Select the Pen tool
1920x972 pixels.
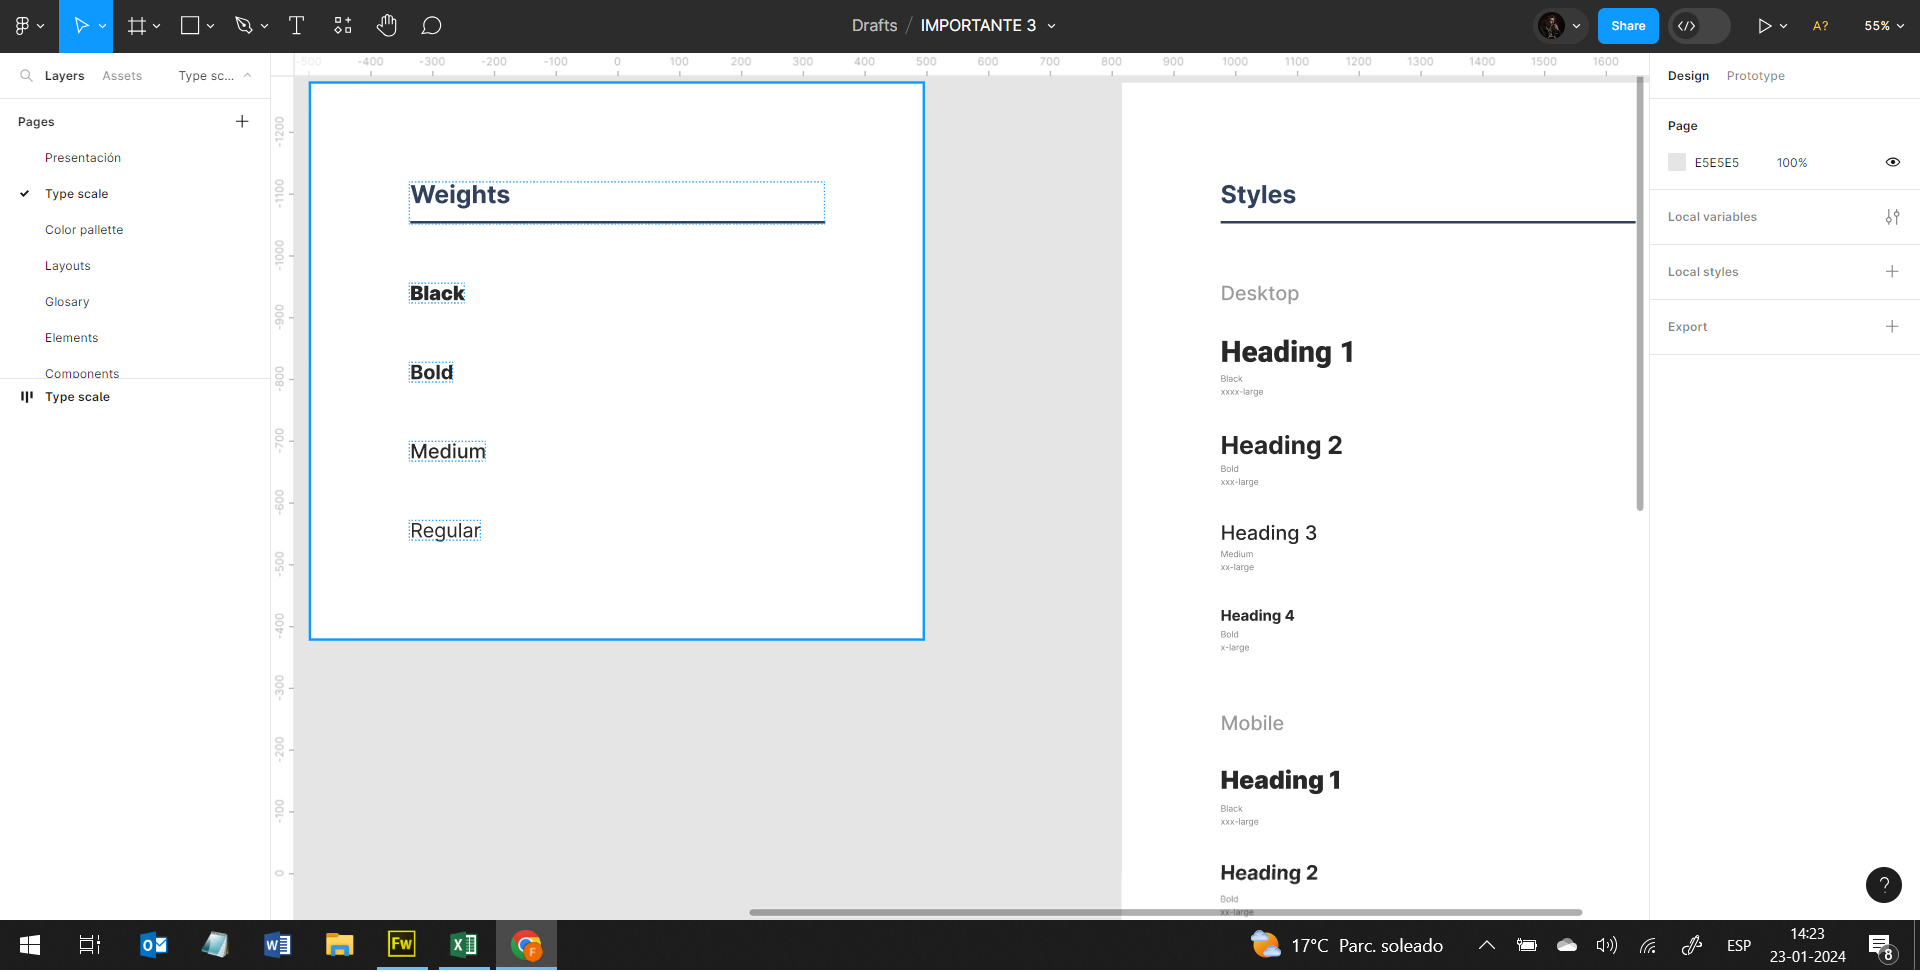point(243,26)
